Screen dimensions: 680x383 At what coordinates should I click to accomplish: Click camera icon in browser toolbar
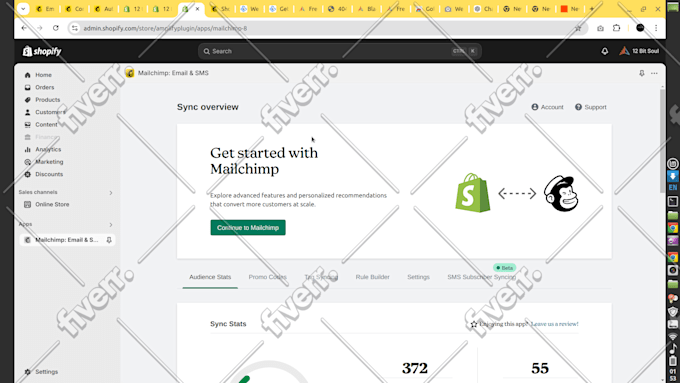click(600, 28)
